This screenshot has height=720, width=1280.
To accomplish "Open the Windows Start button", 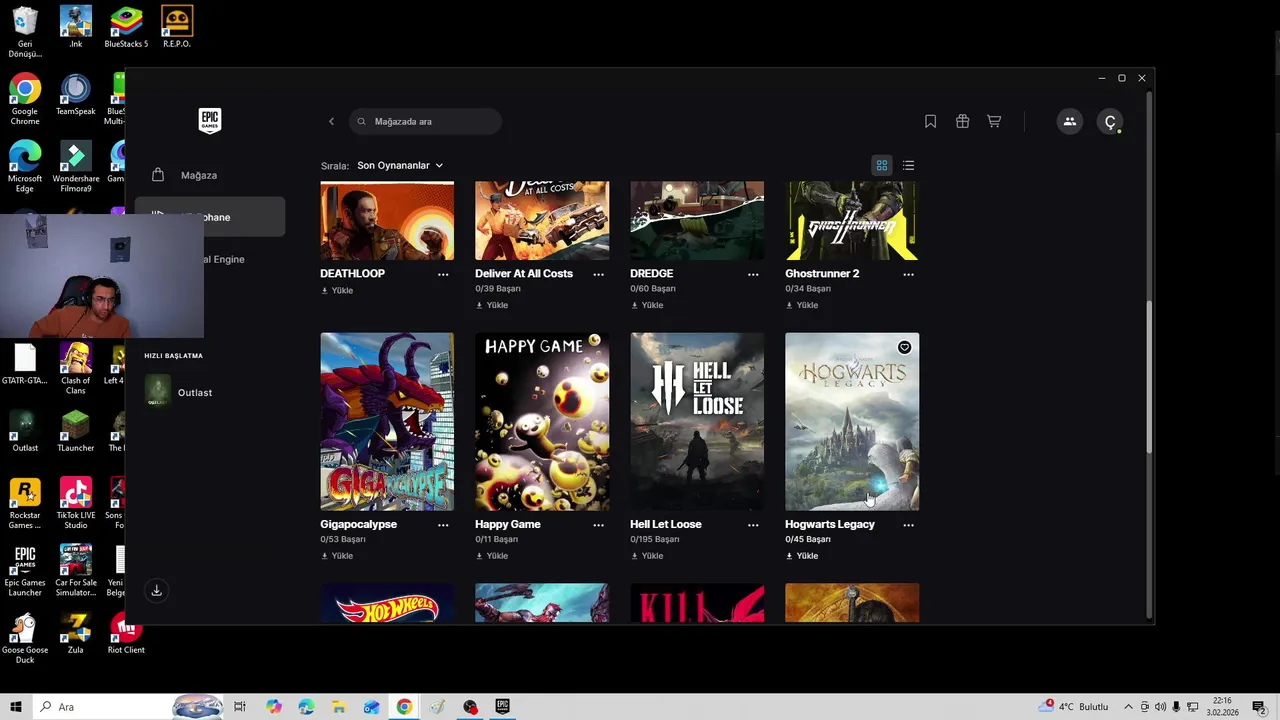I will (x=16, y=707).
